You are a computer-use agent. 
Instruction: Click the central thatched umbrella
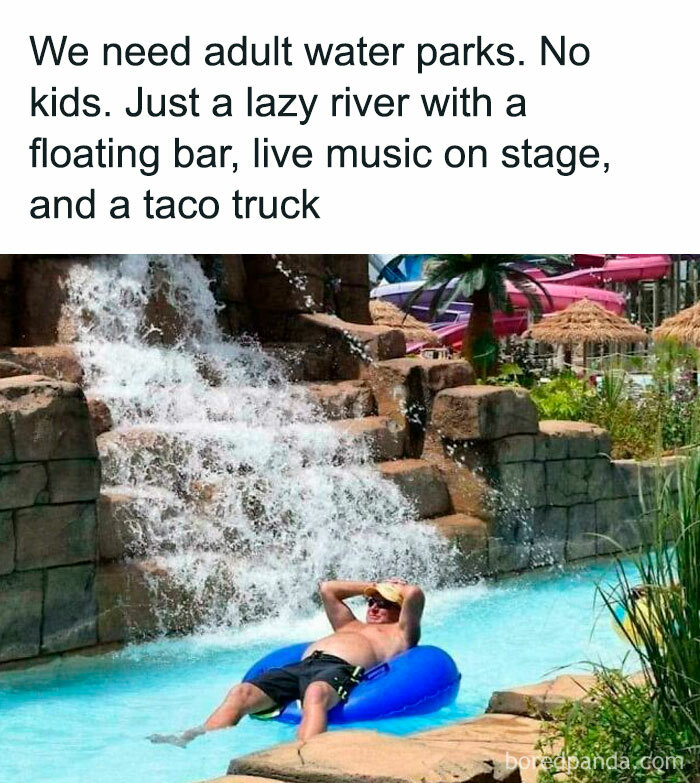coord(585,323)
